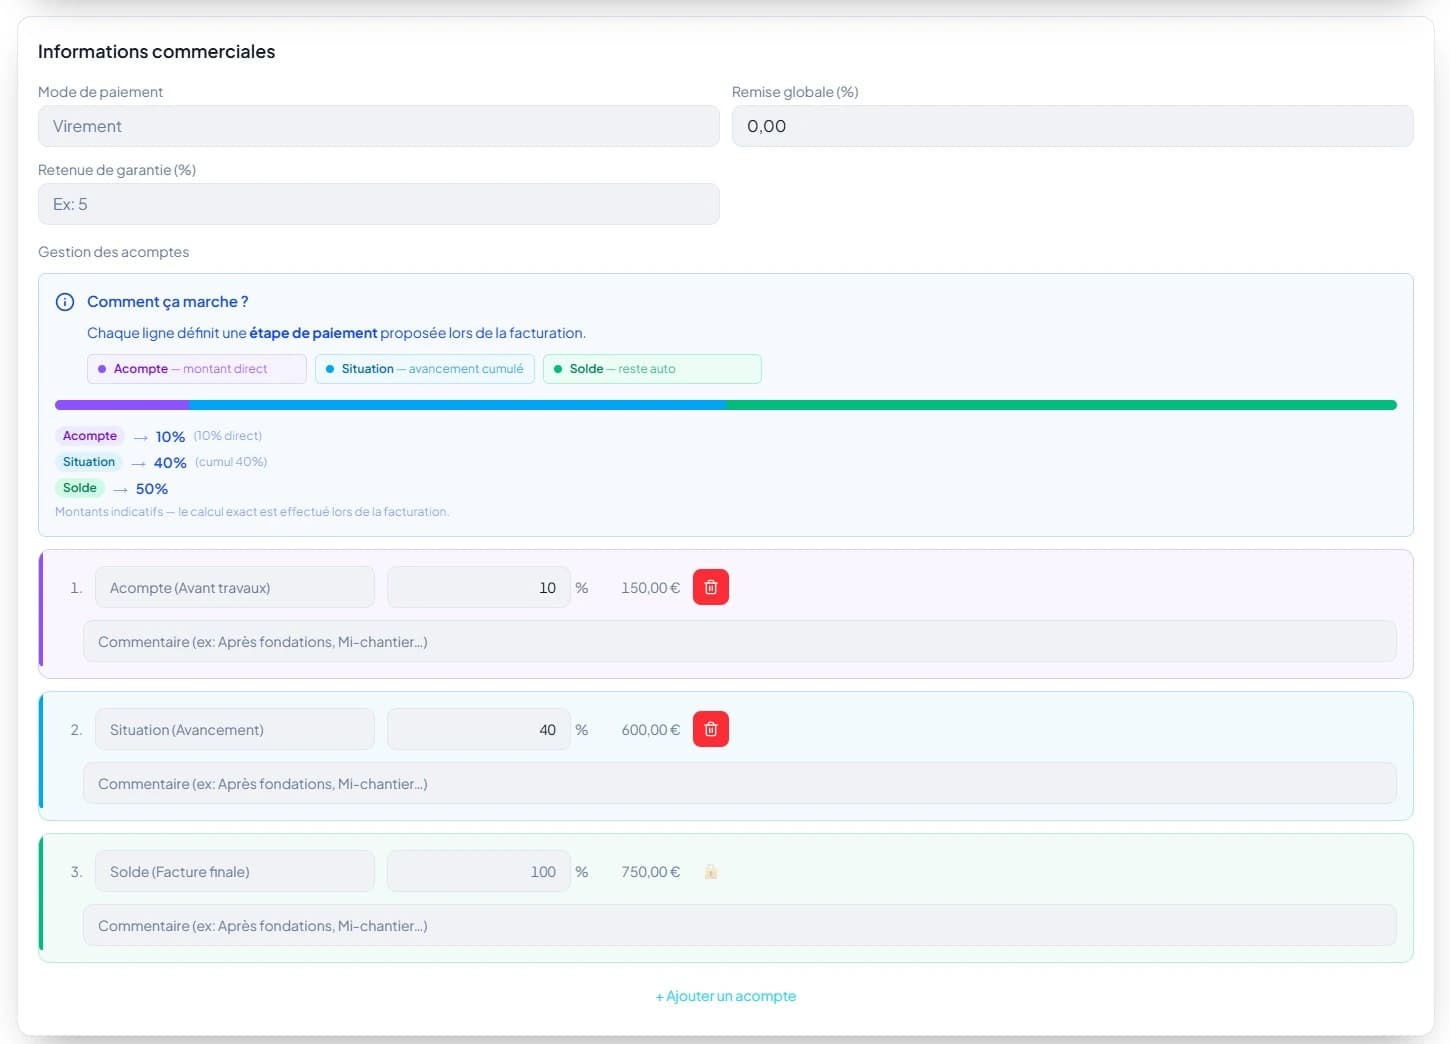Open the Solde (Facture finale) type selector
The image size is (1450, 1044).
point(234,871)
